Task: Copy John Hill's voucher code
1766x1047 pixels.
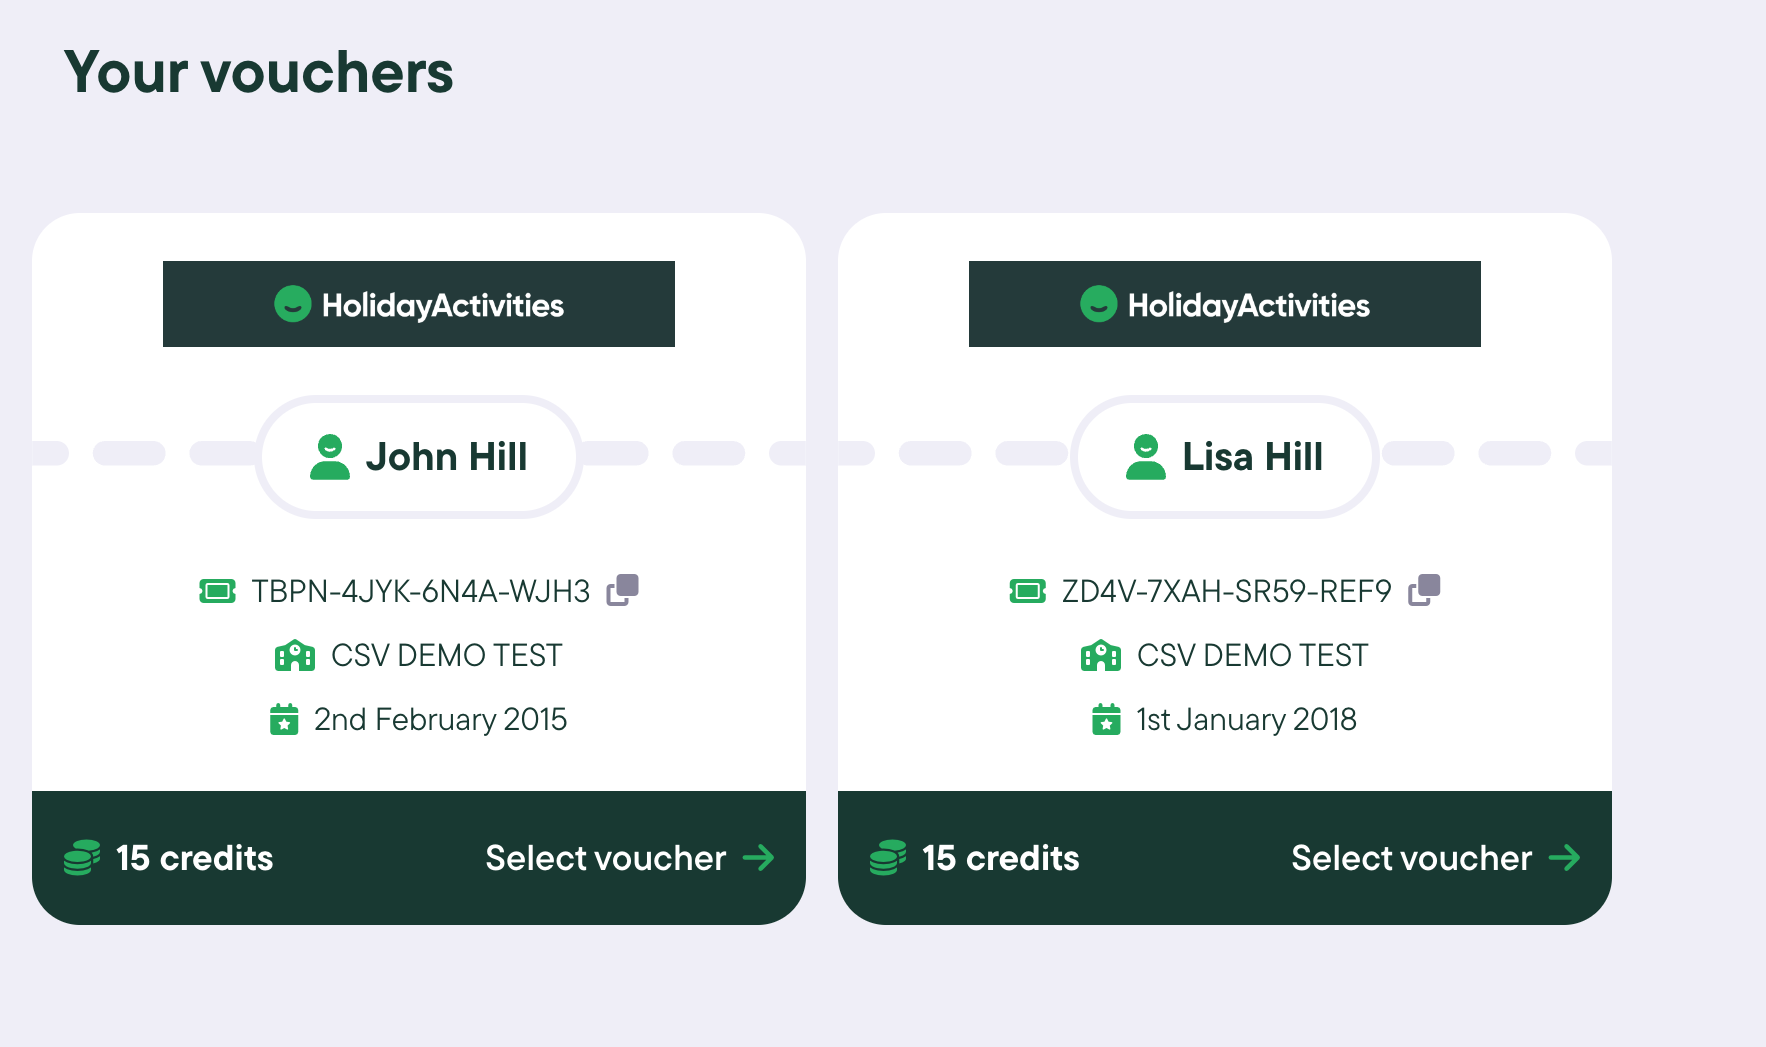Action: (x=622, y=590)
